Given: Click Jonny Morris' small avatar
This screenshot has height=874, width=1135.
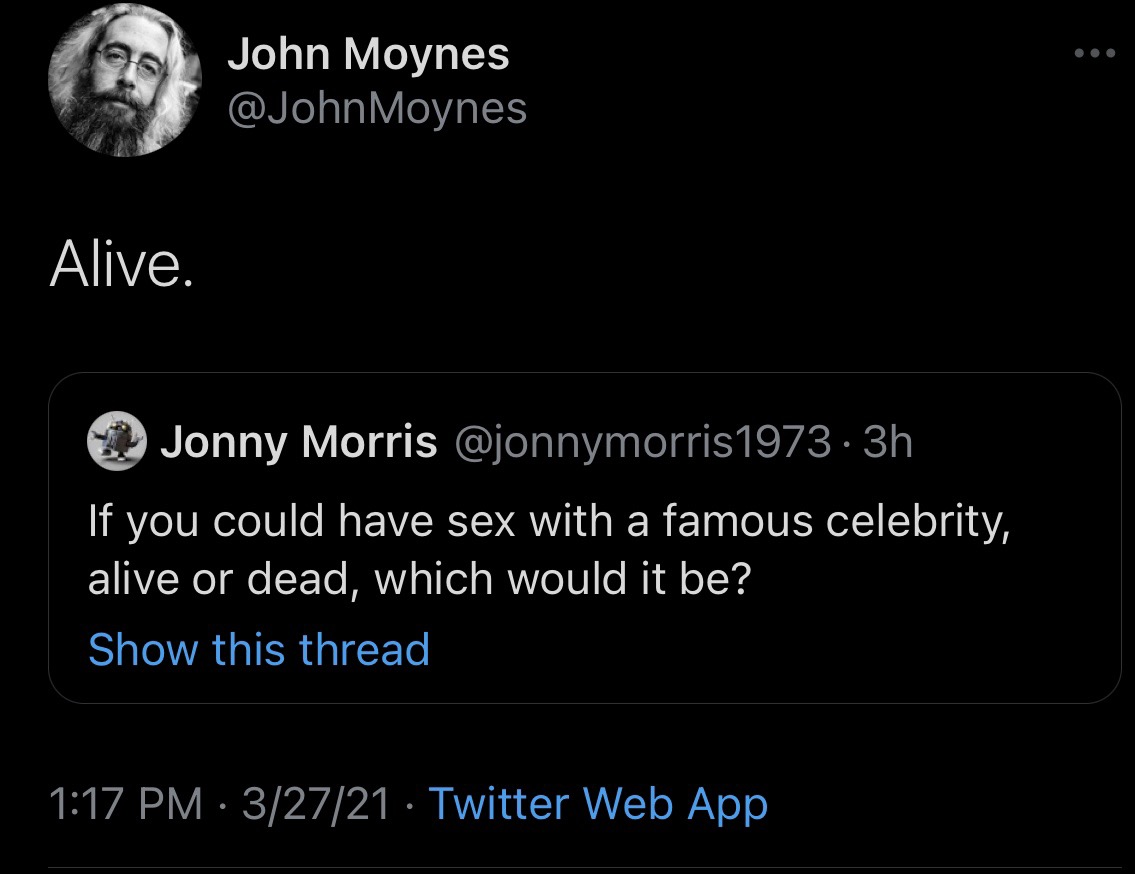Looking at the screenshot, I should coord(118,441).
